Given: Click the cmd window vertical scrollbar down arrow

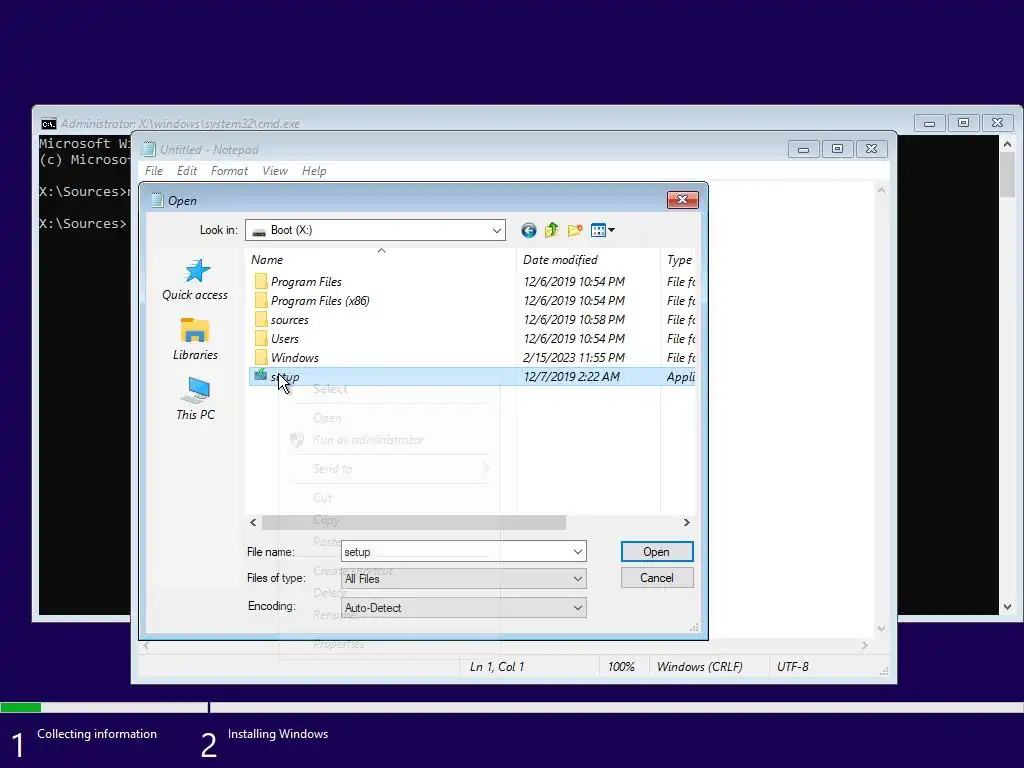Looking at the screenshot, I should coord(1008,607).
